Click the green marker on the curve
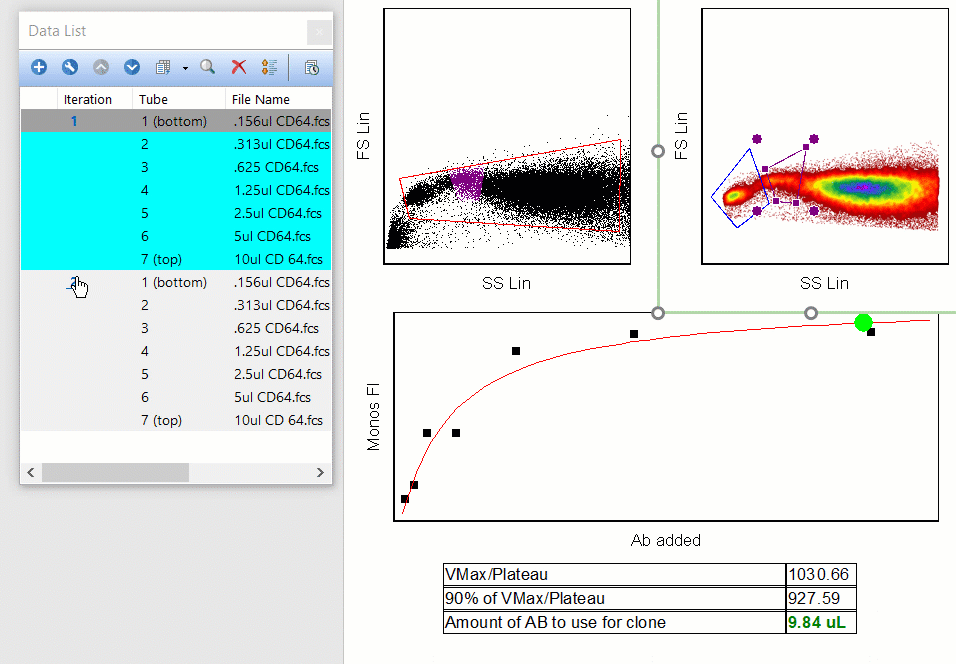 [864, 322]
